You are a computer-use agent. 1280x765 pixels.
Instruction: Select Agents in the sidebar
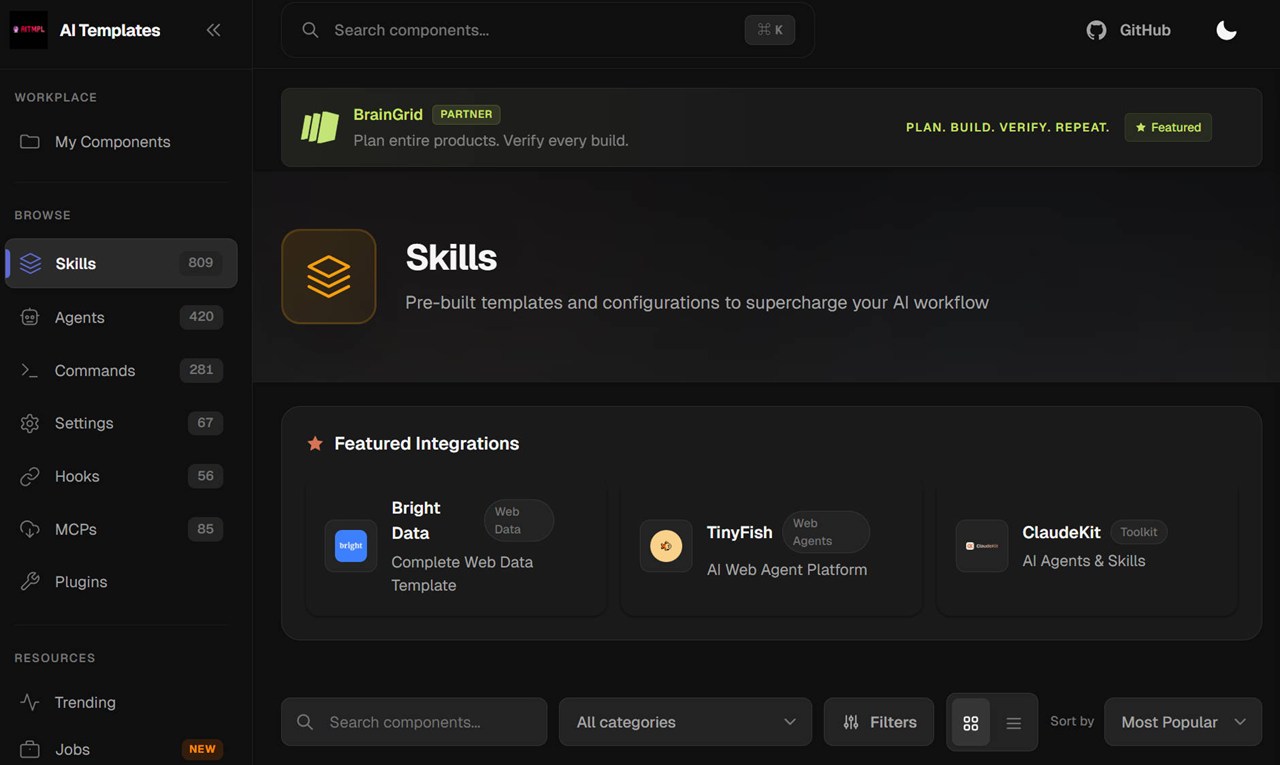(x=121, y=317)
